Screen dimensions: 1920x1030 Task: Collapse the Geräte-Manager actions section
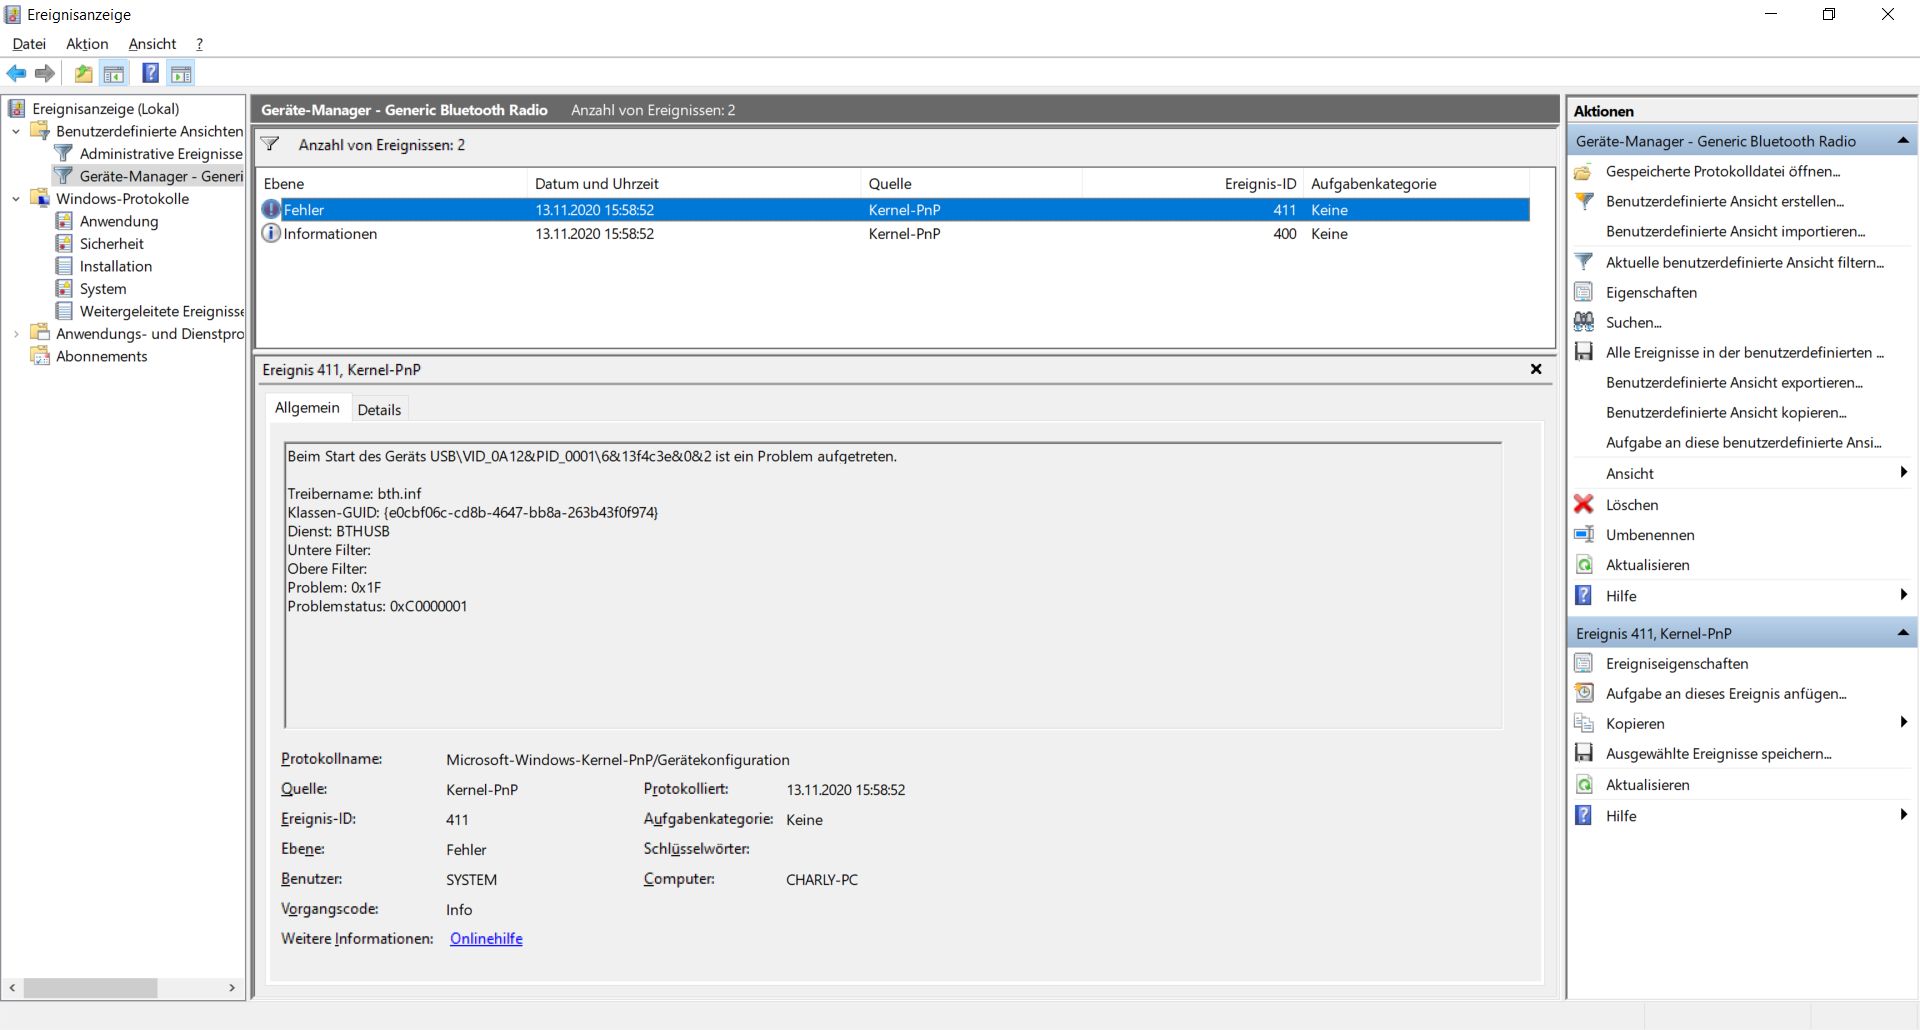[1903, 141]
